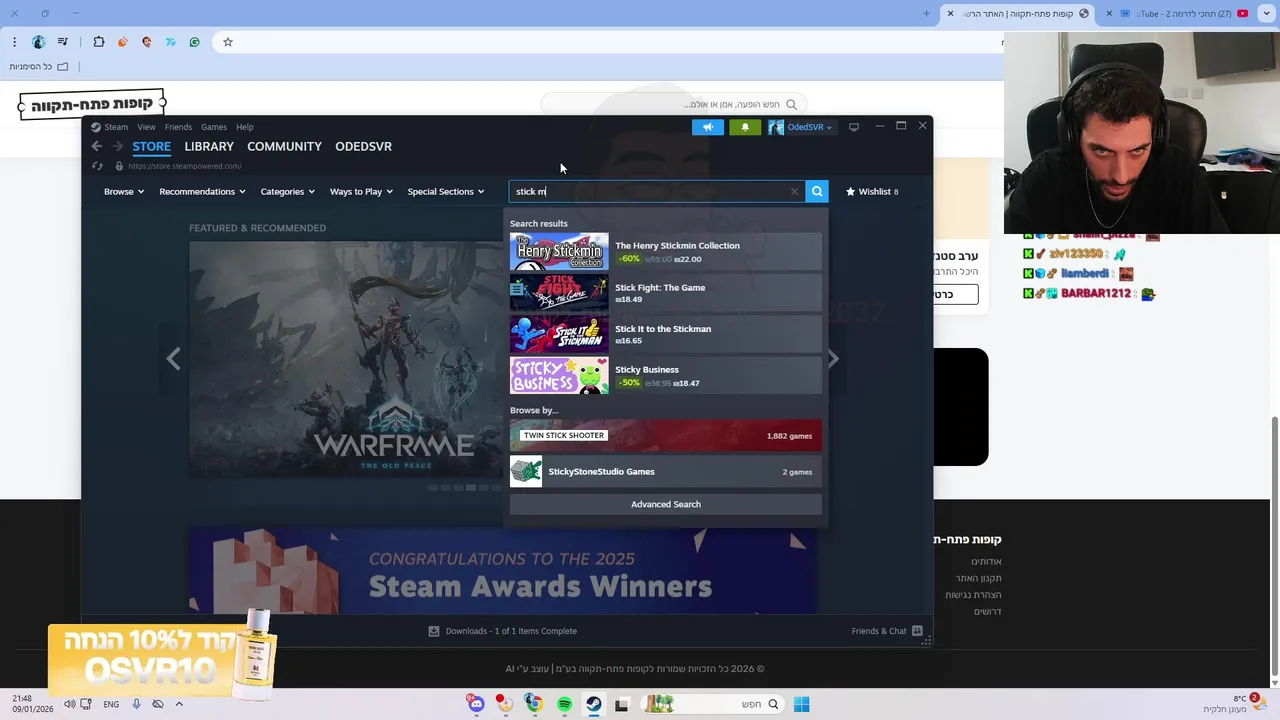The image size is (1280, 720).
Task: Clear the Steam search box text
Action: [x=794, y=191]
